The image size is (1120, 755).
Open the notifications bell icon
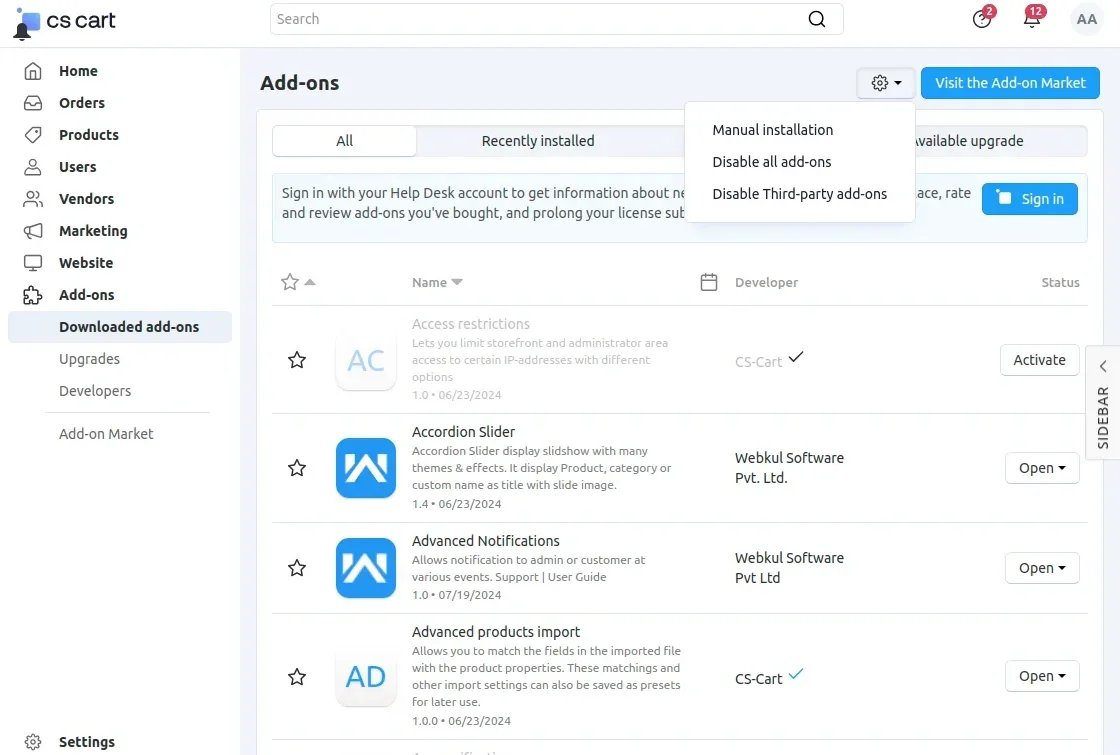click(1032, 19)
